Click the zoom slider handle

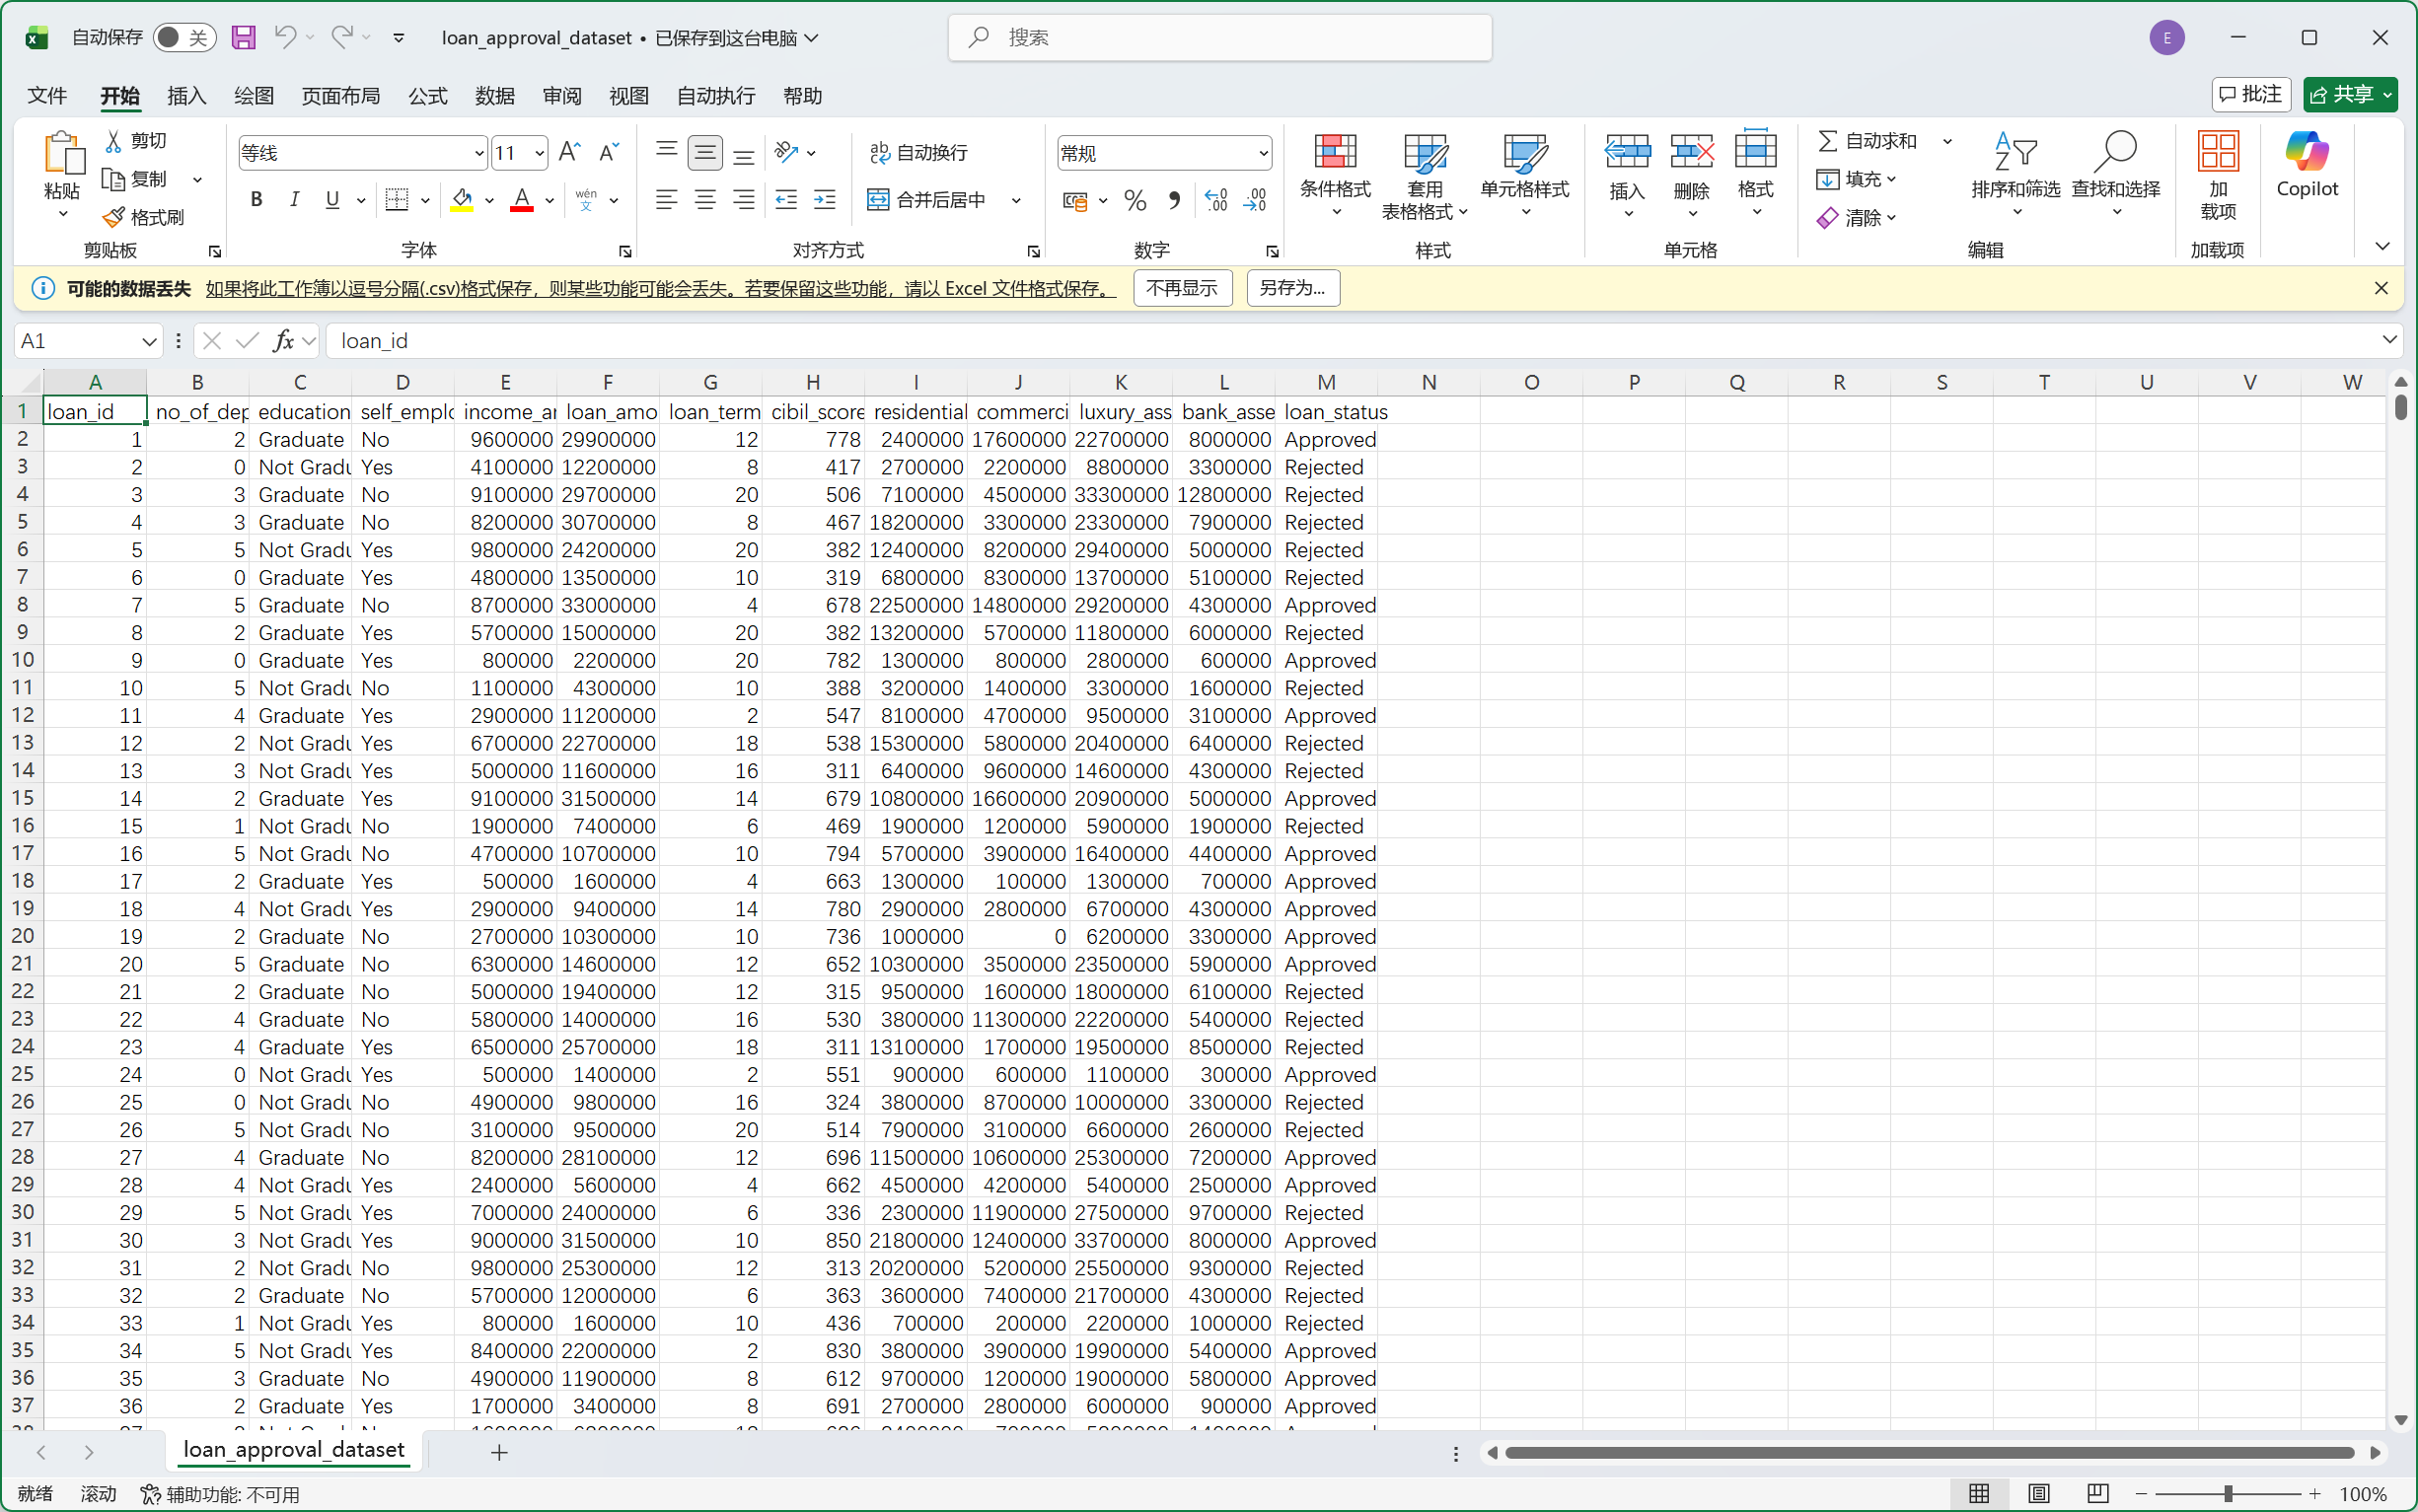pyautogui.click(x=2228, y=1493)
